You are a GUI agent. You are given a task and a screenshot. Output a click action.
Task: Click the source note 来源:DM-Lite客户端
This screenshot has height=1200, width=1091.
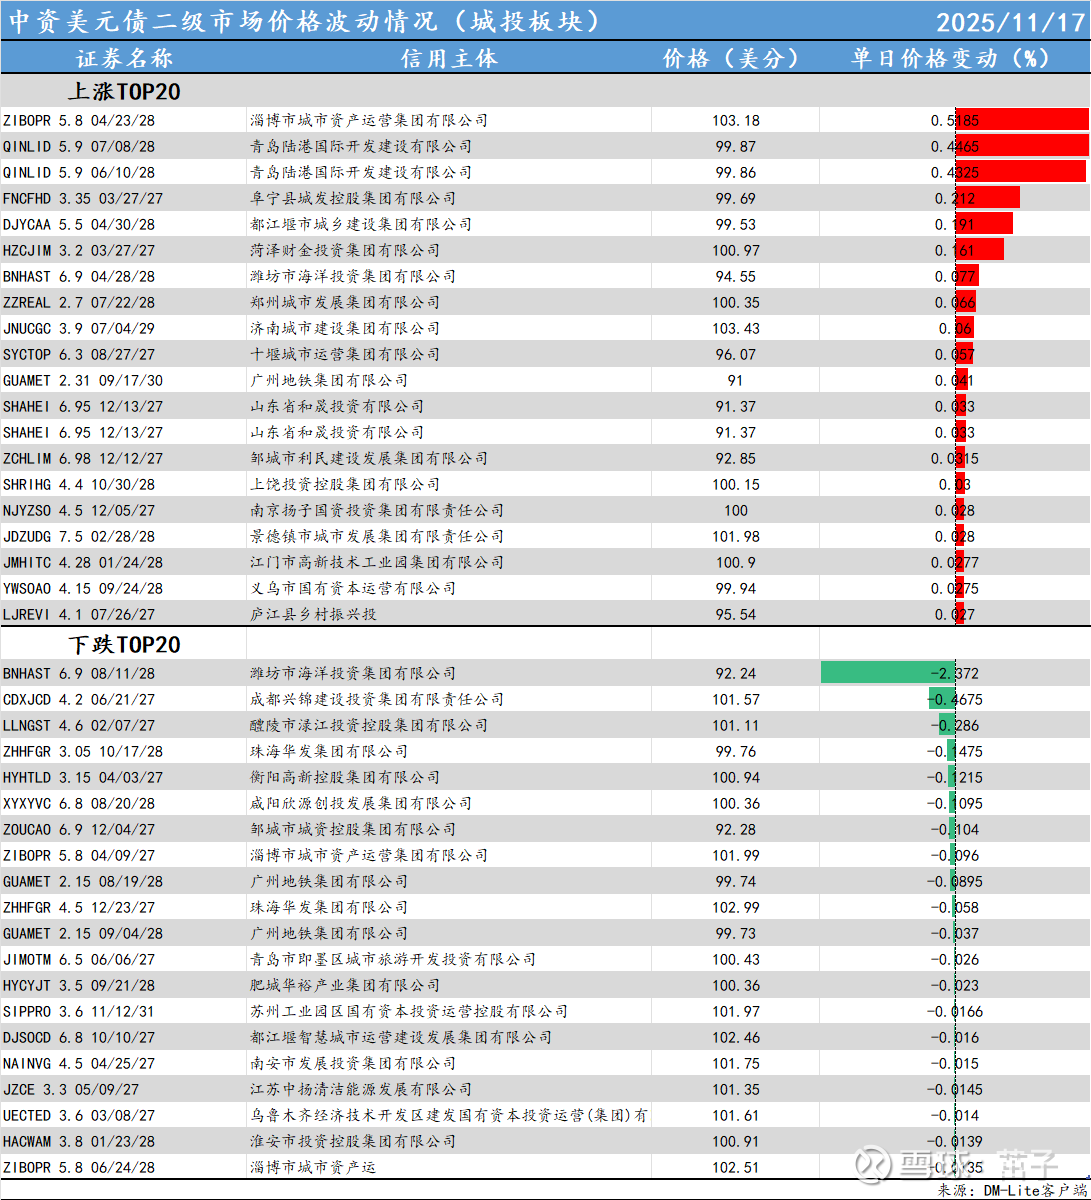[1011, 1190]
